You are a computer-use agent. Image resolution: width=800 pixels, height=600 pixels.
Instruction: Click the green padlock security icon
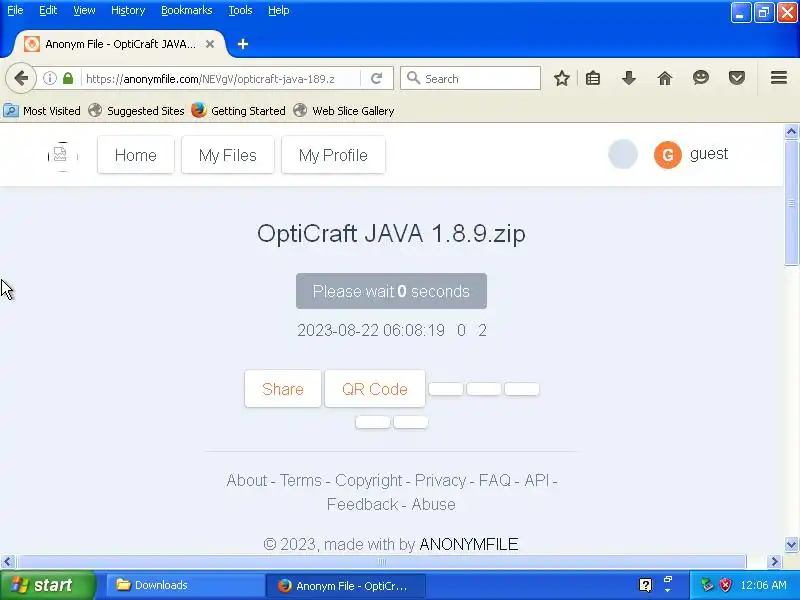coord(68,79)
